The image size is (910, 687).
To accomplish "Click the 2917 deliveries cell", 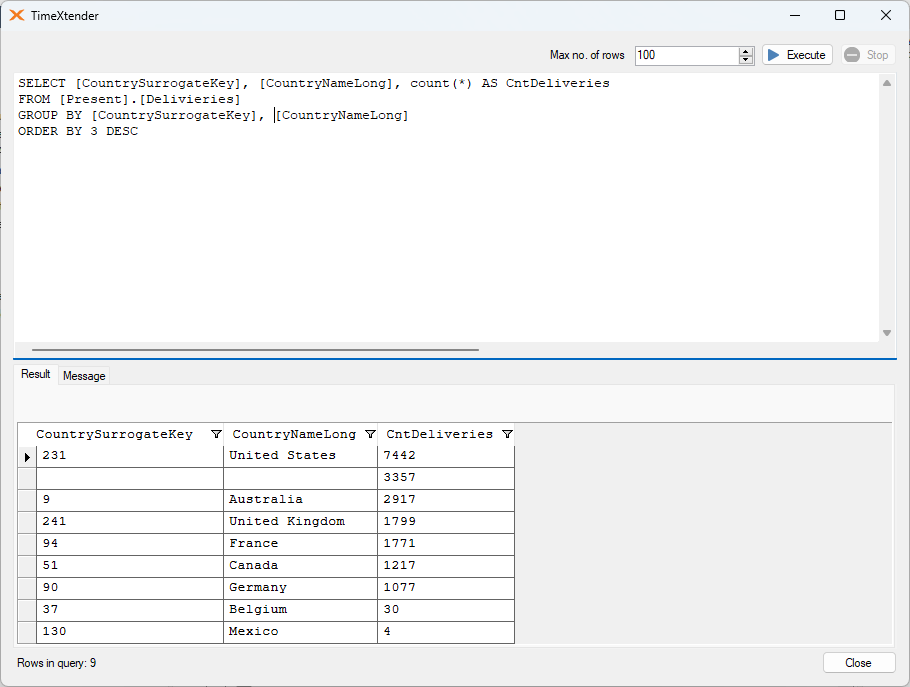I will click(x=446, y=500).
